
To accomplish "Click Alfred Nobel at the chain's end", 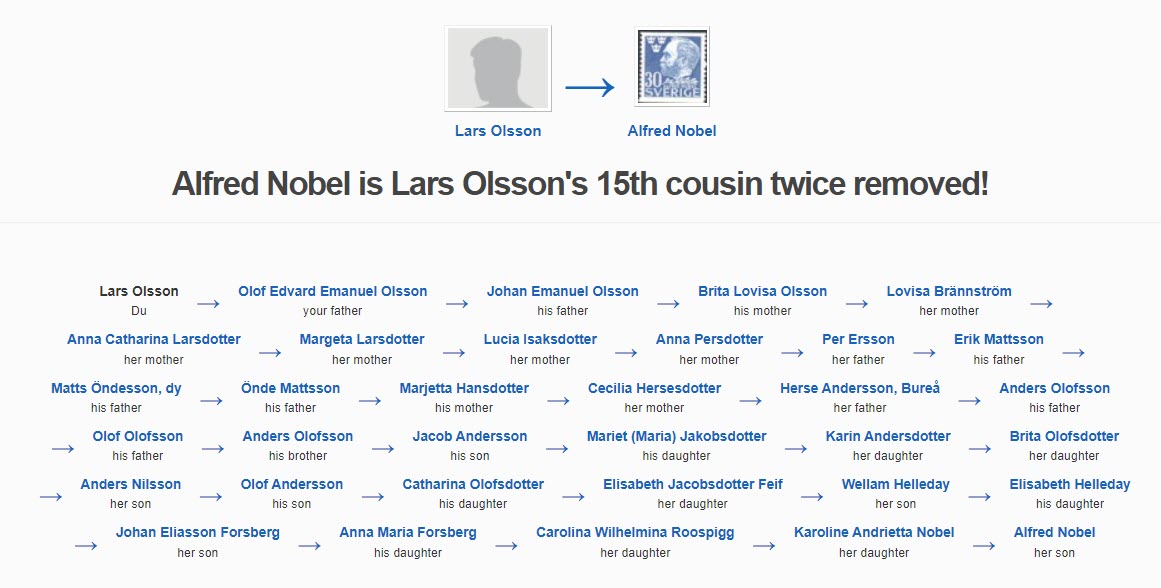I will 1054,532.
